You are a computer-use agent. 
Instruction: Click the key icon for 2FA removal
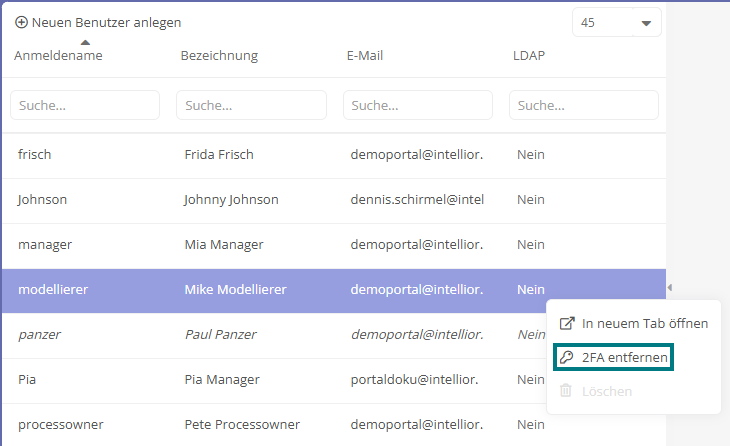tap(566, 357)
